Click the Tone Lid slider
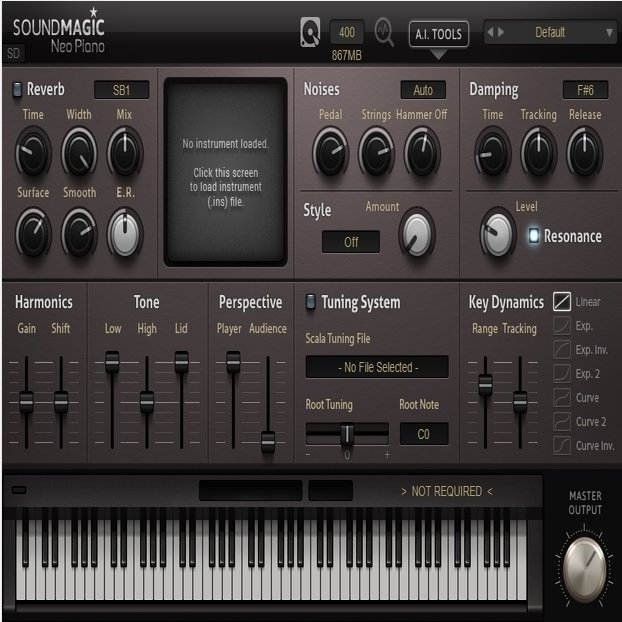This screenshot has height=622, width=622. tap(182, 361)
